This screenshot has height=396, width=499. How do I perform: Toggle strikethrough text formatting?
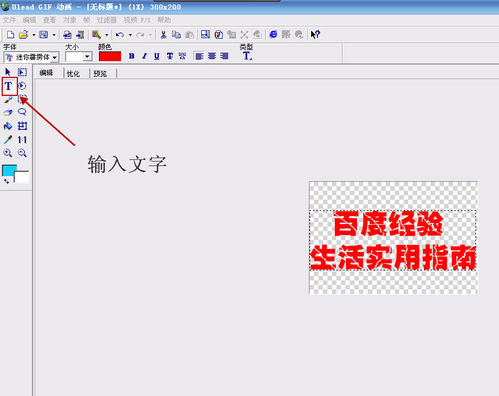click(170, 56)
